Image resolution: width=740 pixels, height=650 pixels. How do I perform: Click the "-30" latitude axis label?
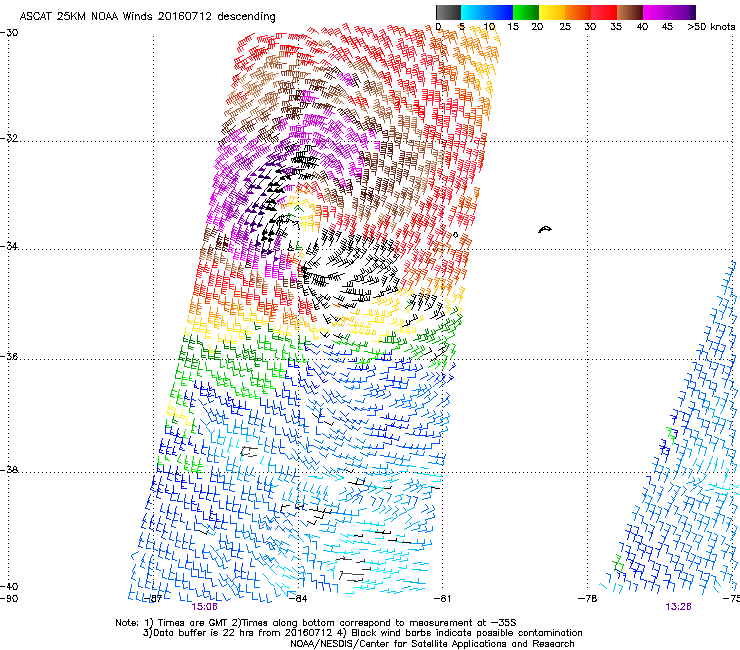tap(9, 33)
